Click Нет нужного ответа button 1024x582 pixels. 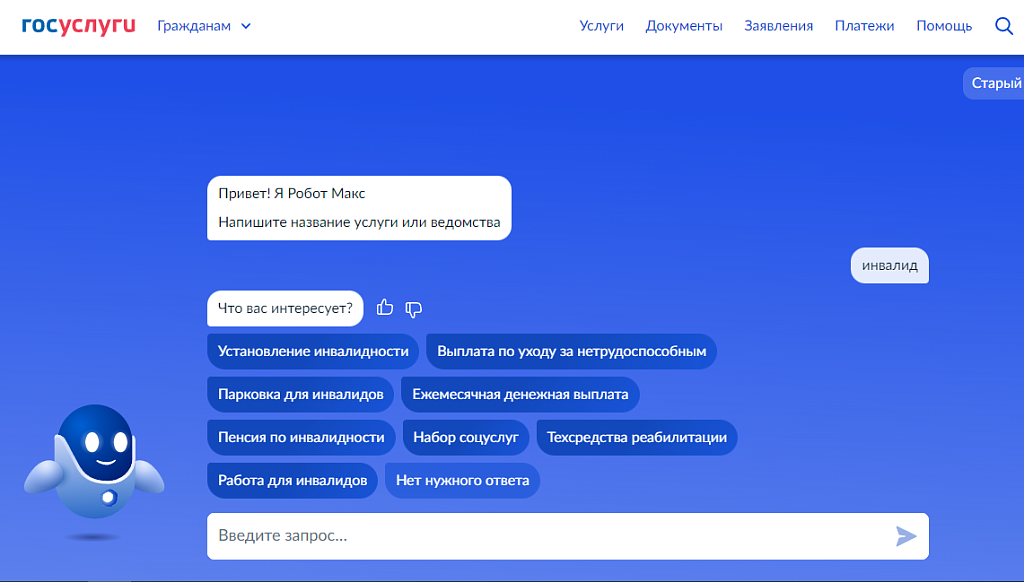pyautogui.click(x=462, y=480)
